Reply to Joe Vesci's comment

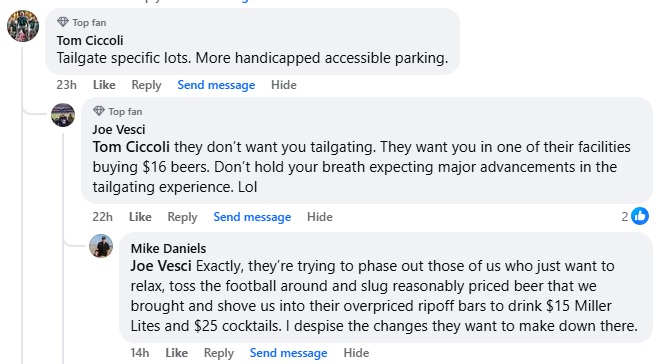click(182, 217)
